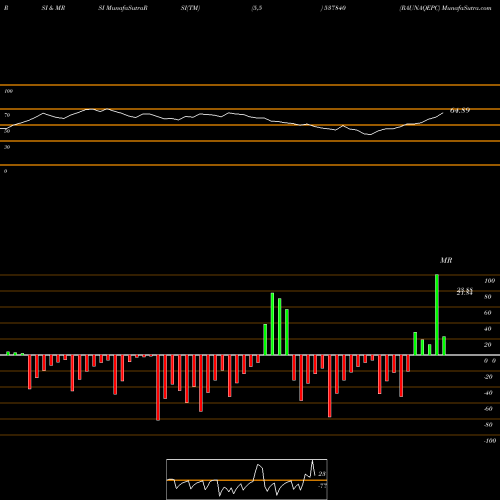Click the RSI axis label 70
The width and height of the screenshot is (500, 500).
coord(7,115)
